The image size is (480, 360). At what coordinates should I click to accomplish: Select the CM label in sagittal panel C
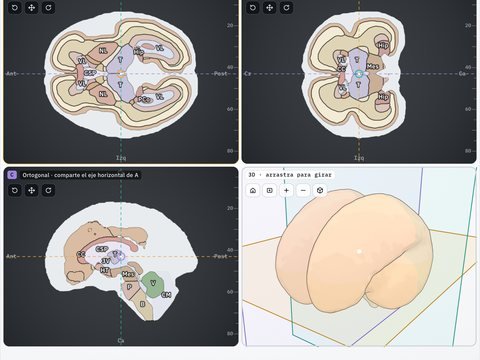[166, 295]
